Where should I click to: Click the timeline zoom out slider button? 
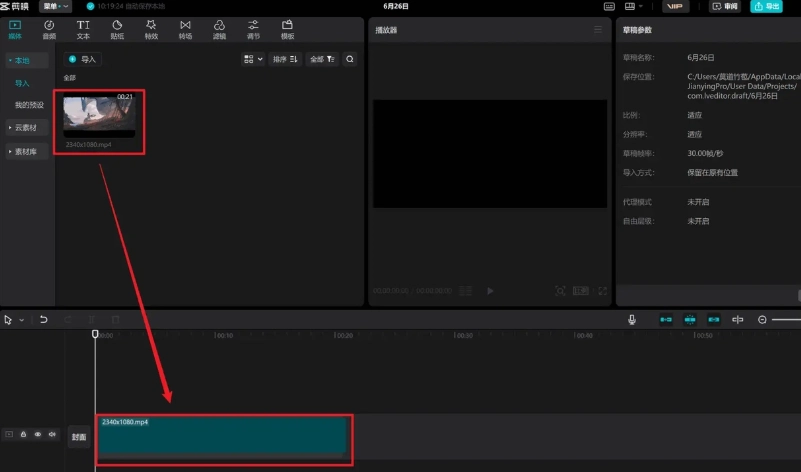pyautogui.click(x=763, y=320)
